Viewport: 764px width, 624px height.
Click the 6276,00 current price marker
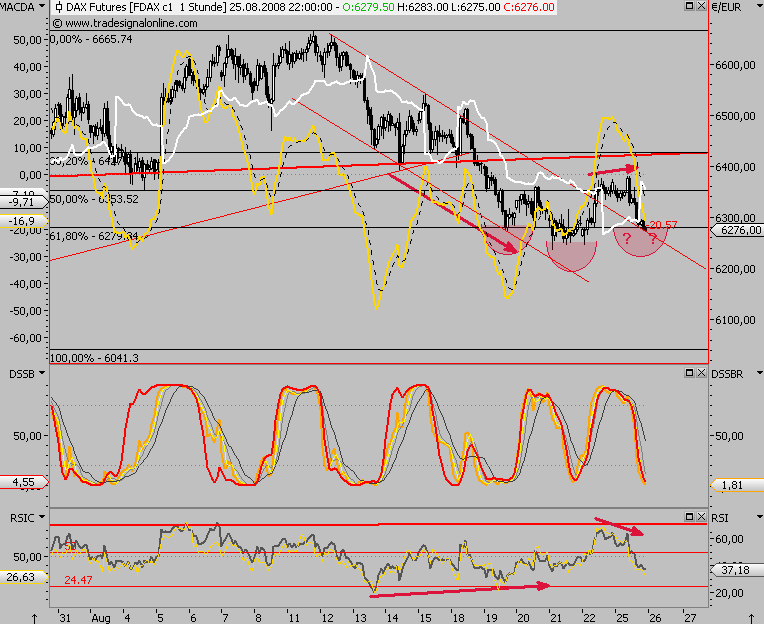(736, 231)
